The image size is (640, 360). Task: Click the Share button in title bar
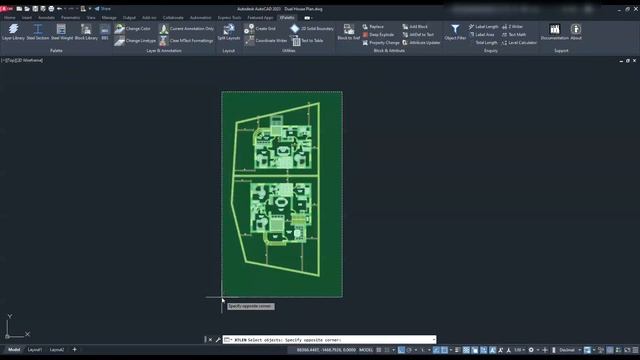tap(102, 9)
